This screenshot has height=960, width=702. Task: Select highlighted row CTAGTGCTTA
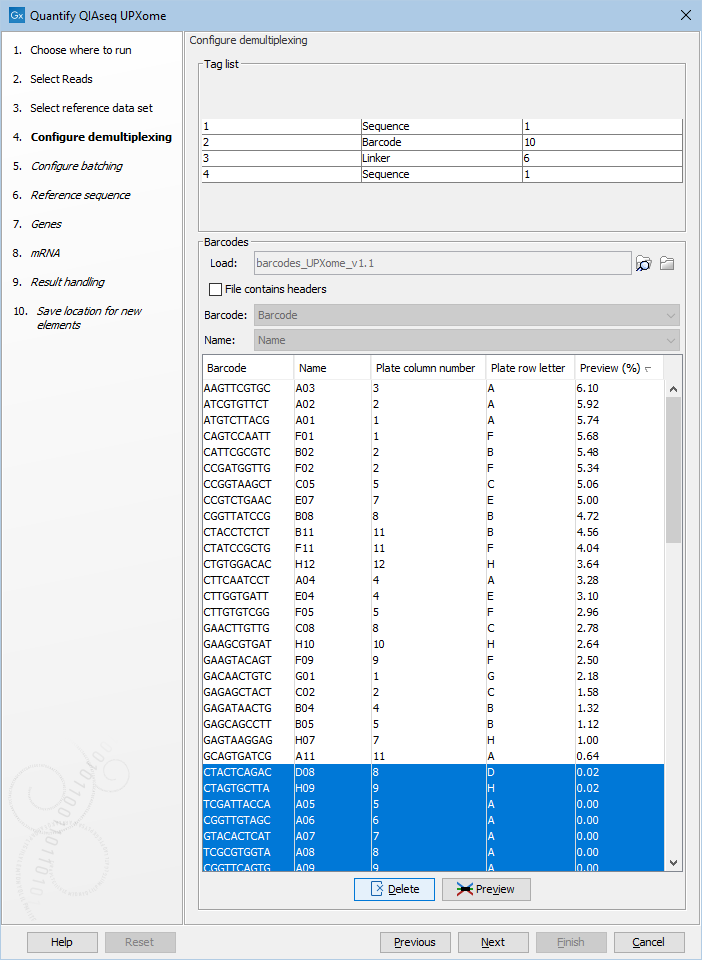(433, 787)
